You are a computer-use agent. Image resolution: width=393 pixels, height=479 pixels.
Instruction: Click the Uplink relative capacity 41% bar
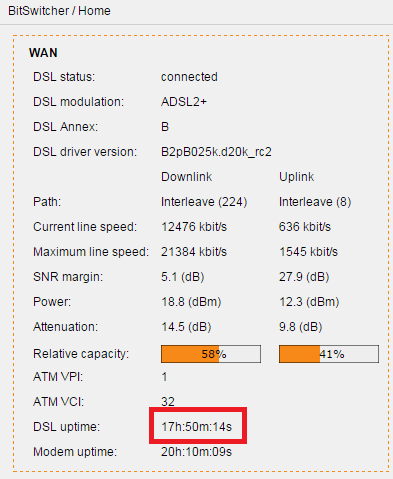(x=329, y=354)
